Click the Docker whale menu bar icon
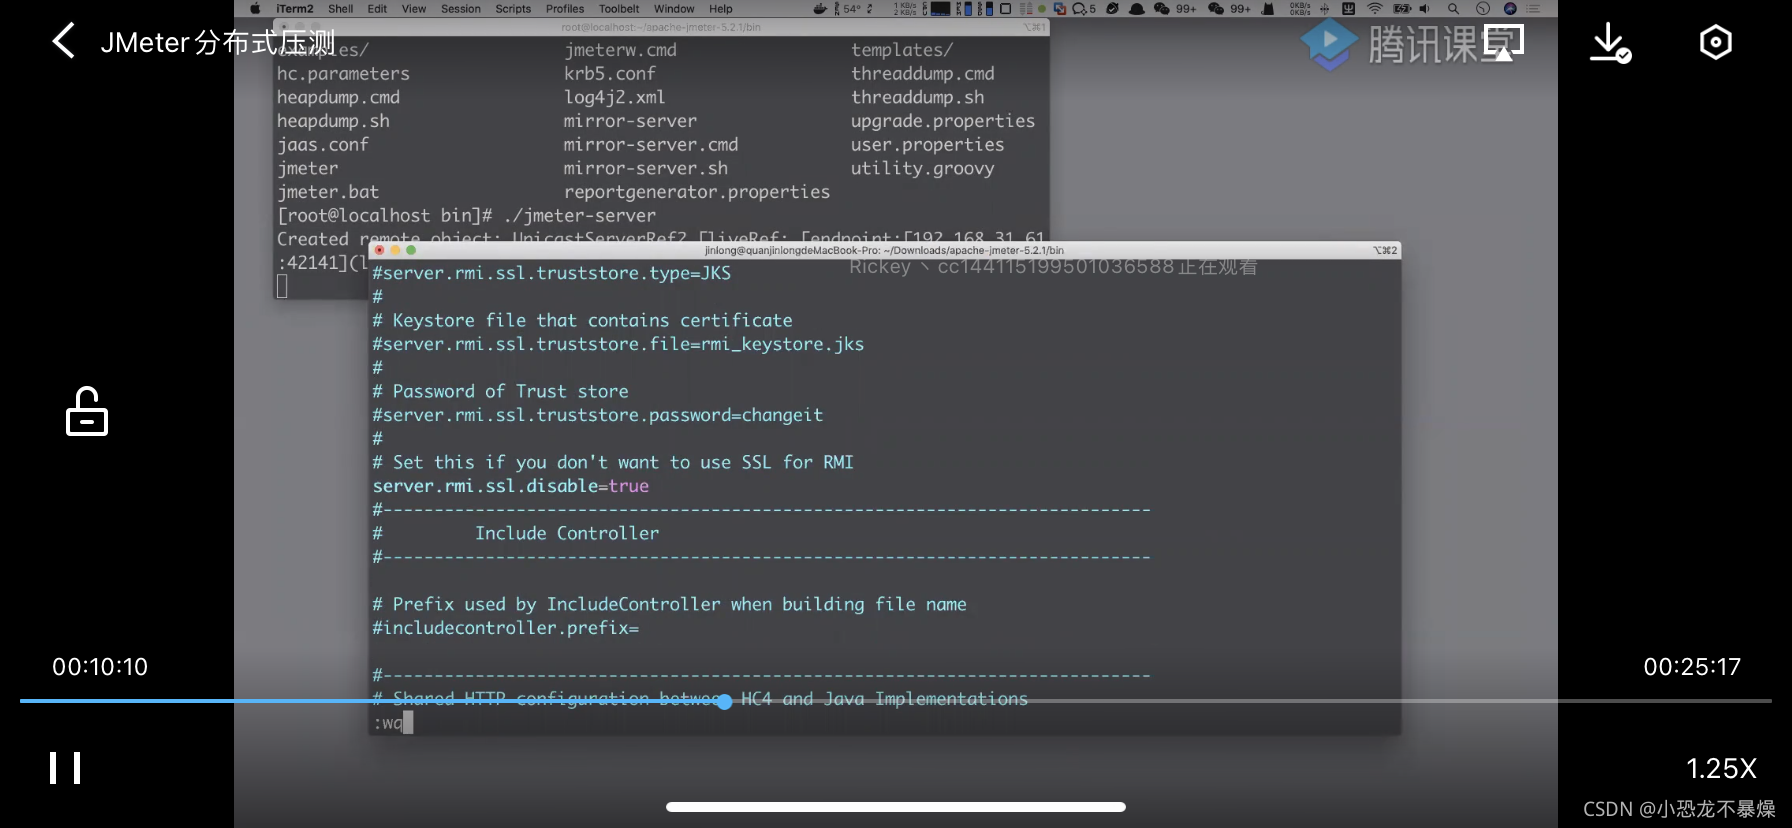Screen dimensions: 1792x828 [x=820, y=9]
